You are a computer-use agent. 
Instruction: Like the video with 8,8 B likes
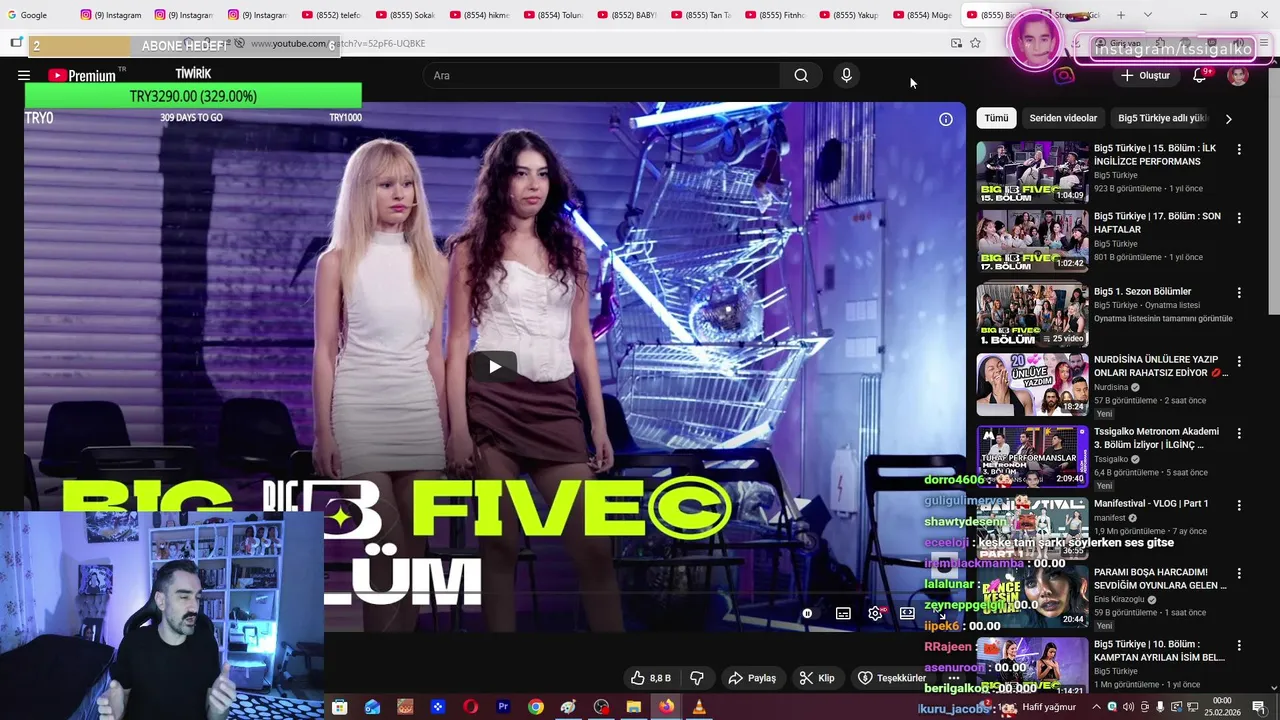[x=650, y=678]
